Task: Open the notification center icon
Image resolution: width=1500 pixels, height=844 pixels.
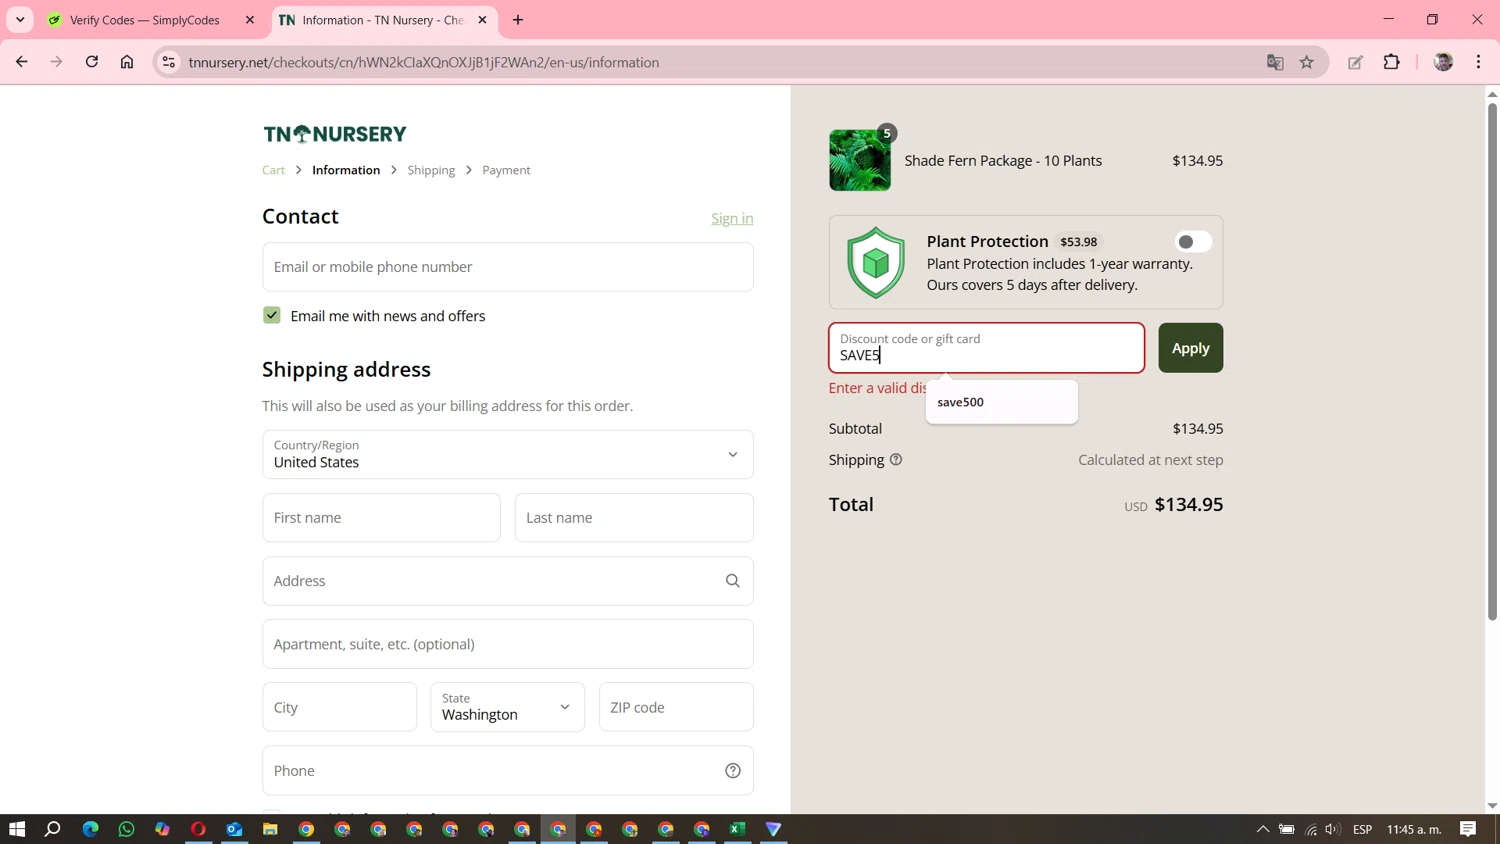Action: (x=1468, y=829)
